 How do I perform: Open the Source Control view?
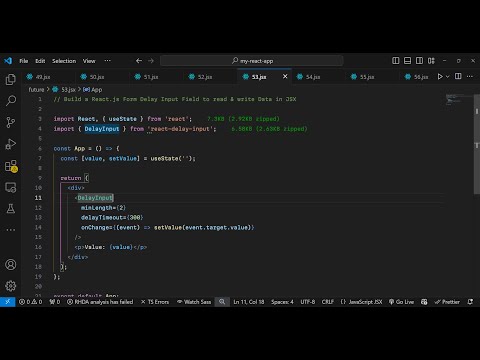coord(11,122)
